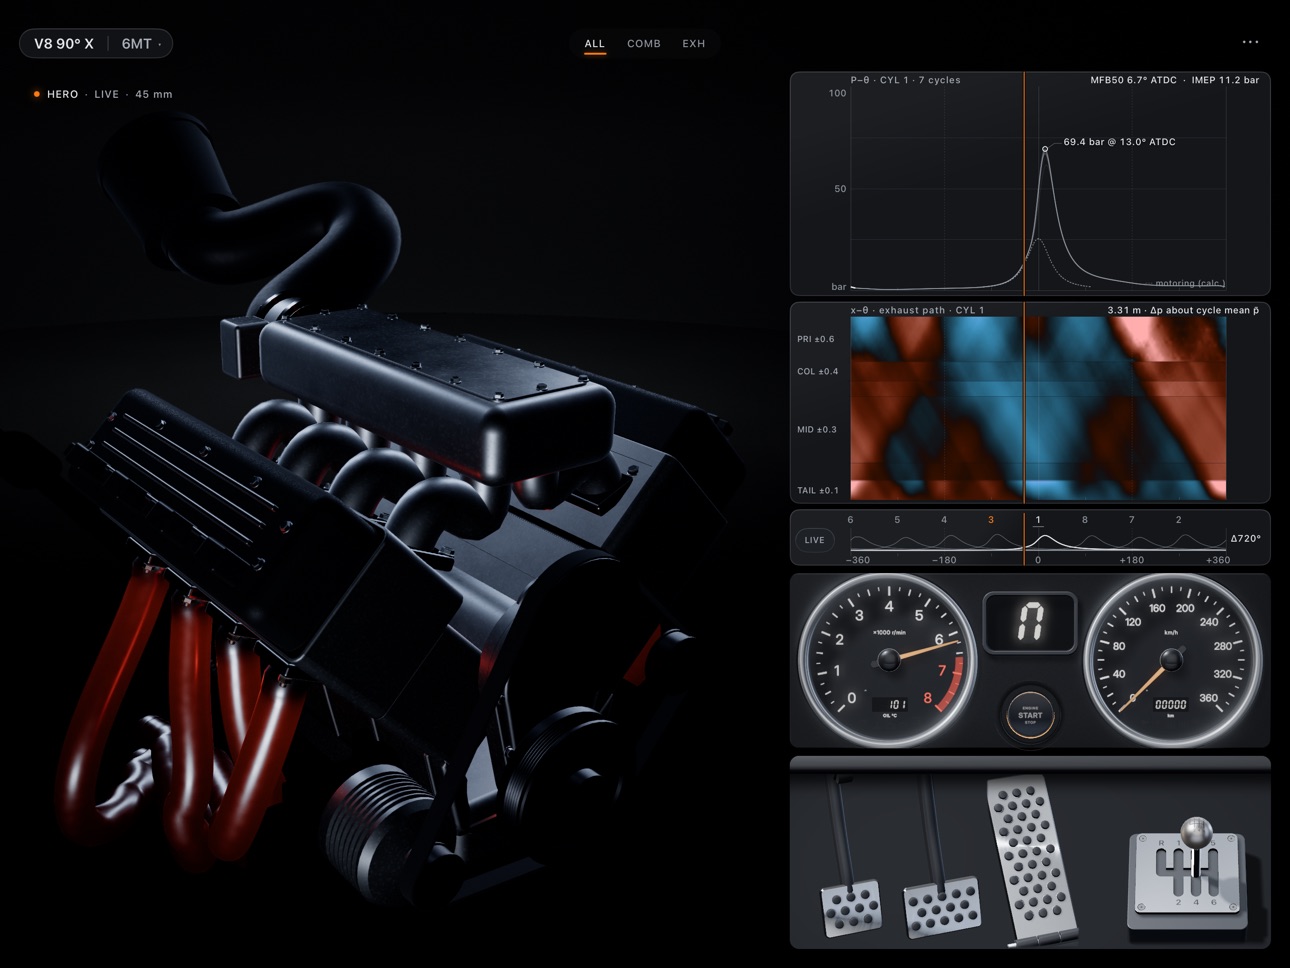Select cylinder 7 in the firing order strip
Image resolution: width=1290 pixels, height=968 pixels.
[1132, 520]
